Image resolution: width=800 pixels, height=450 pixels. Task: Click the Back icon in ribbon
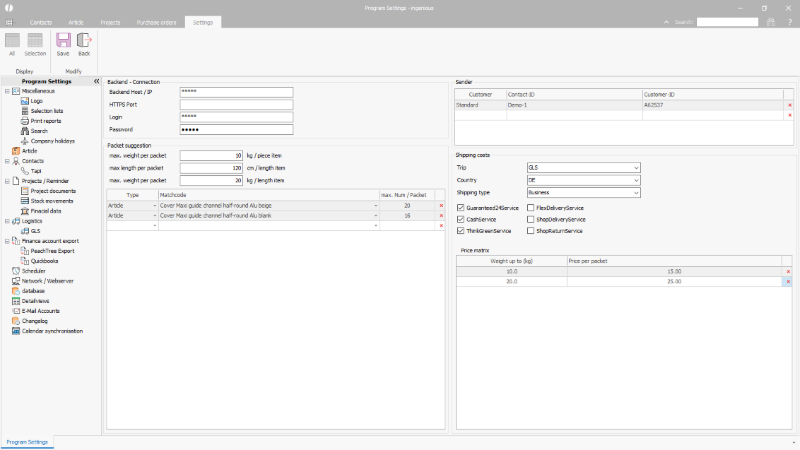[84, 44]
